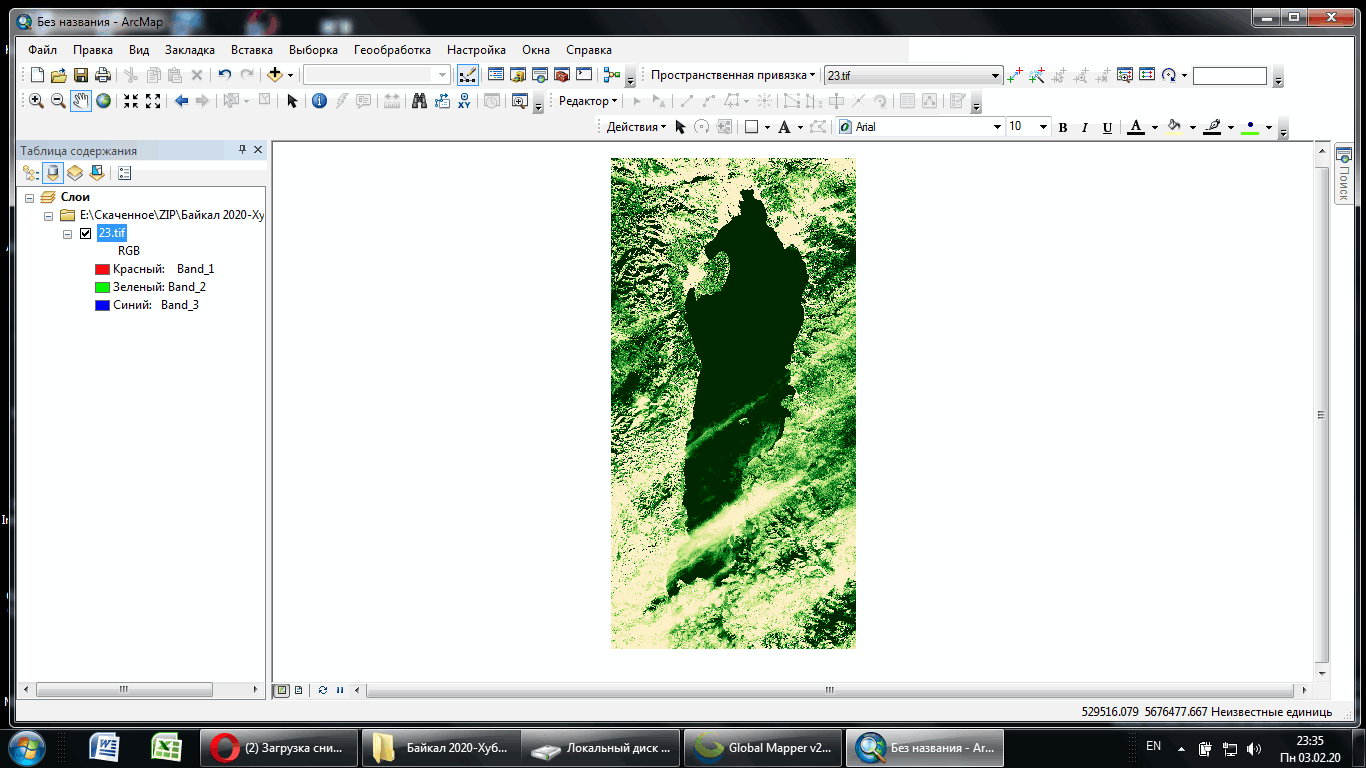This screenshot has width=1366, height=768.
Task: Open the Go To XY tool
Action: [x=463, y=100]
